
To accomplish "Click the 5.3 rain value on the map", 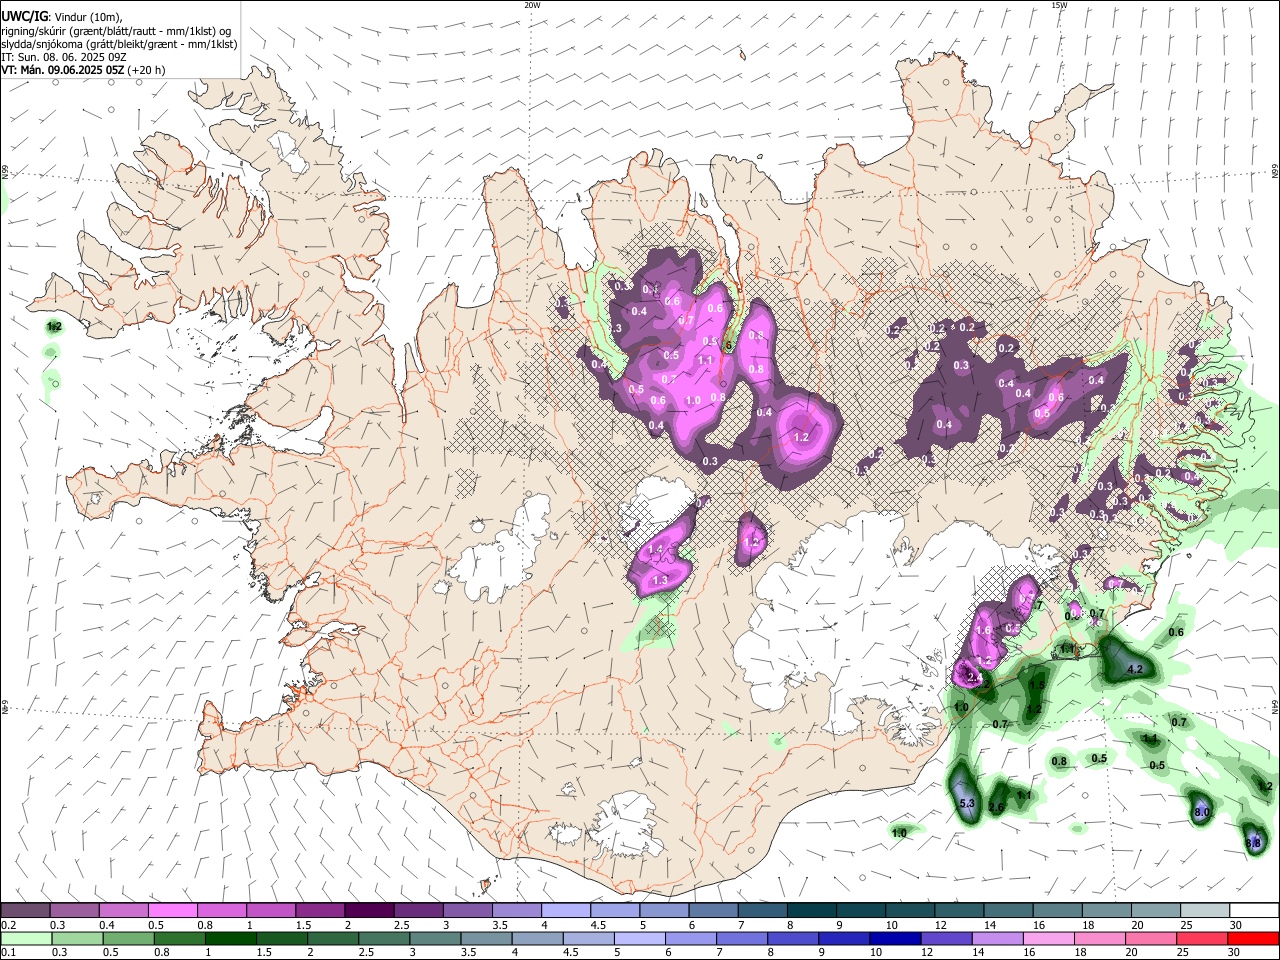I will (x=967, y=804).
